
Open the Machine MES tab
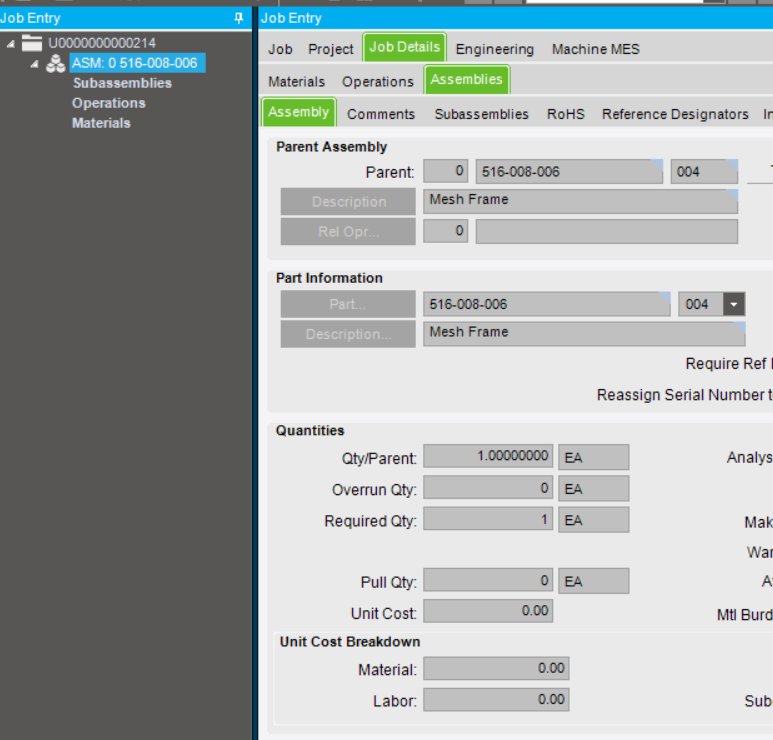[x=595, y=49]
